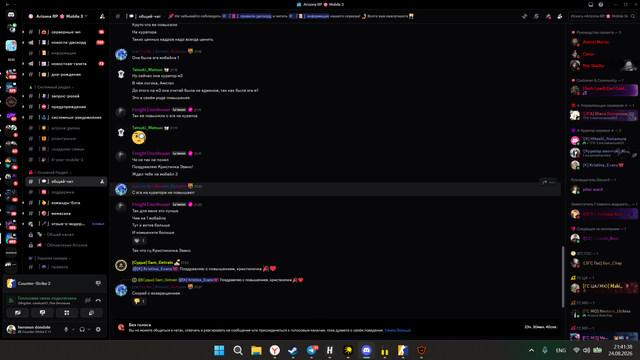Screen dimensions: 640x360
Task: Open новости-дискорд channel
Action: 66,42
